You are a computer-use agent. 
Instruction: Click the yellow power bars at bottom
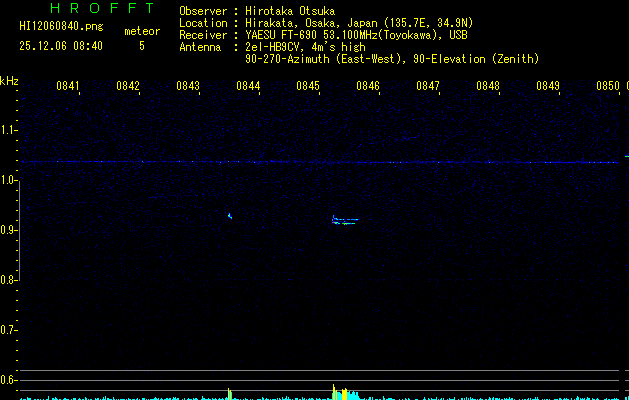point(343,394)
